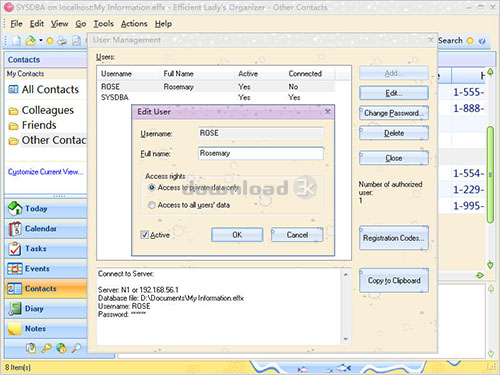Click the magnifier Search icon in bottom bar
The width and height of the screenshot is (500, 375).
click(x=76, y=348)
